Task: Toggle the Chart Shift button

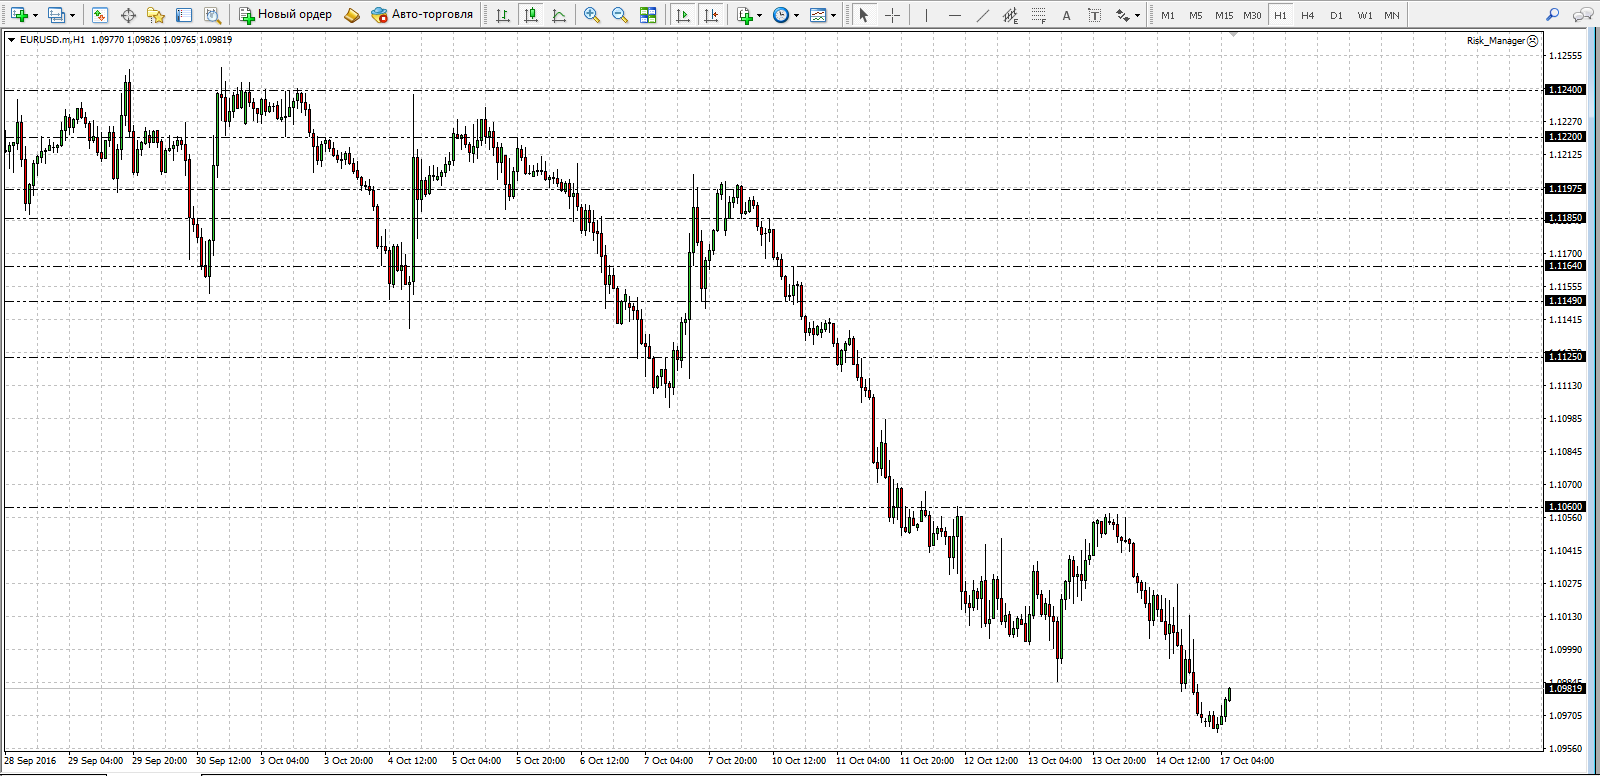Action: coord(711,15)
